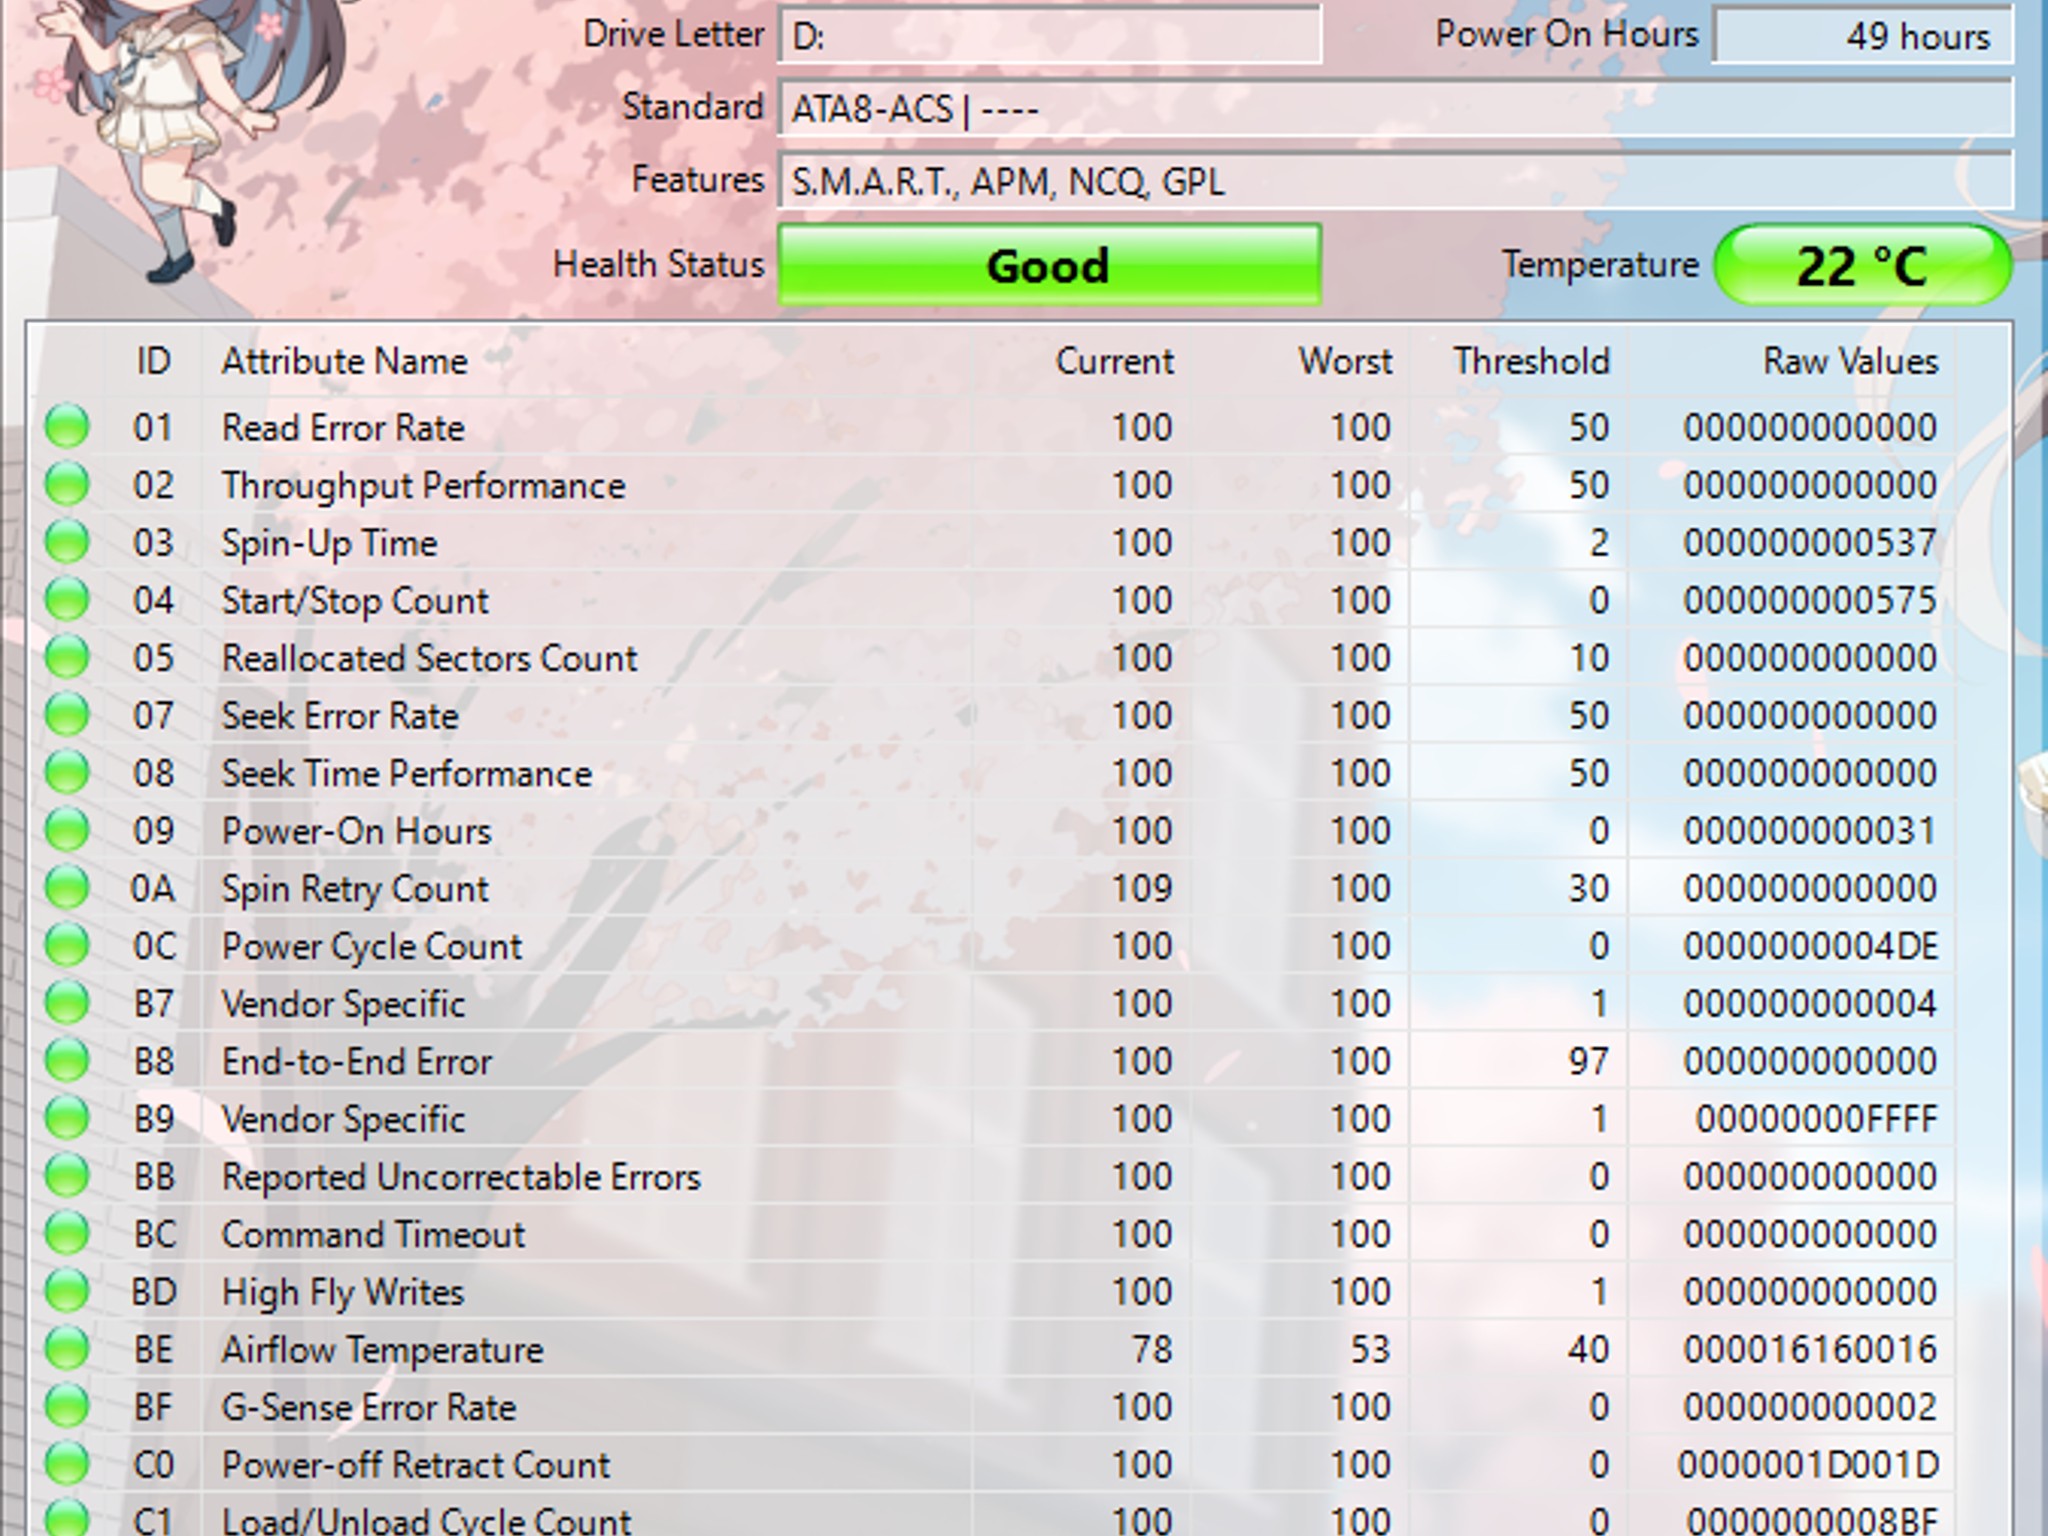2048x1536 pixels.
Task: Select the Read Error Rate attribute name
Action: click(343, 427)
